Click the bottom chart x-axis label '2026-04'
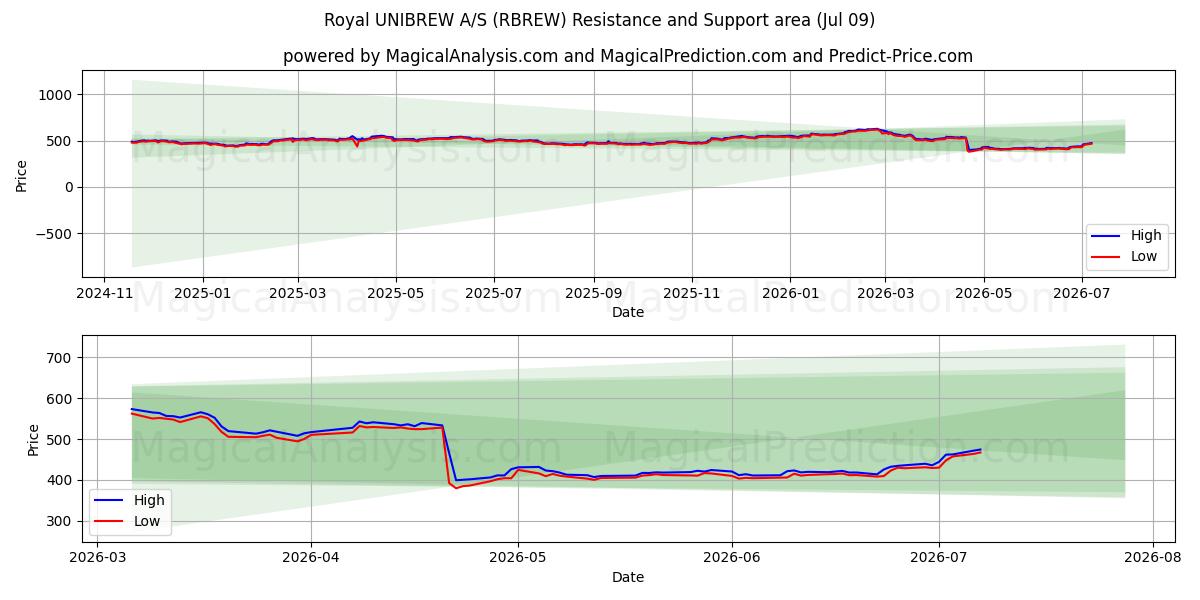The height and width of the screenshot is (600, 1200). tap(311, 558)
